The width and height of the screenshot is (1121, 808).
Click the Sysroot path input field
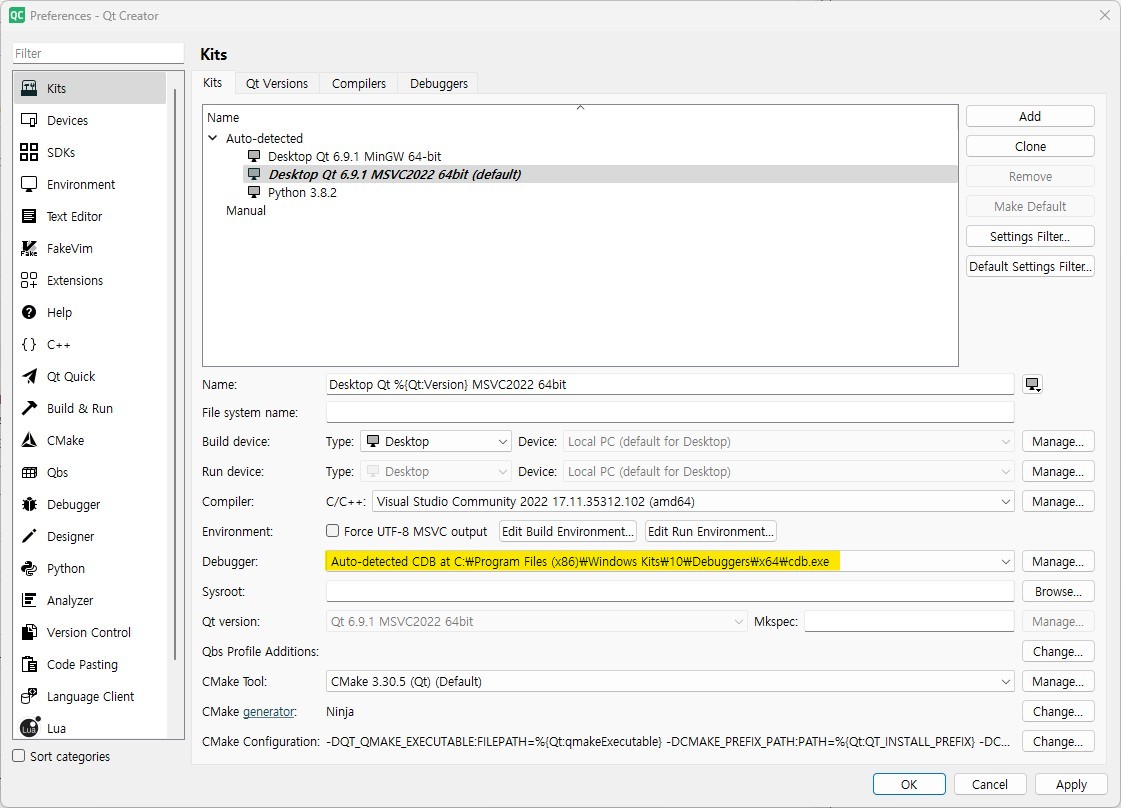670,591
